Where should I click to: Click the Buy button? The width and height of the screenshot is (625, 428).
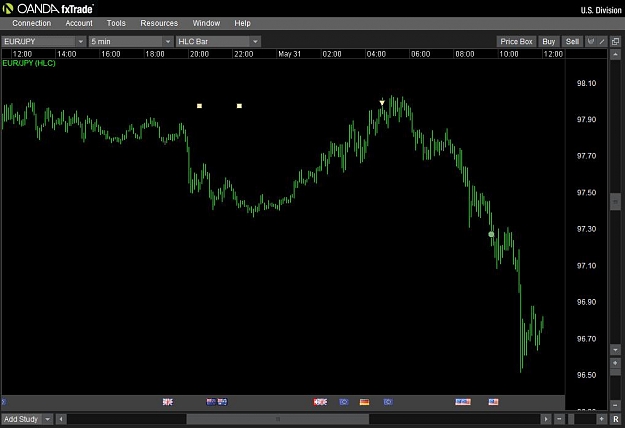[x=548, y=41]
